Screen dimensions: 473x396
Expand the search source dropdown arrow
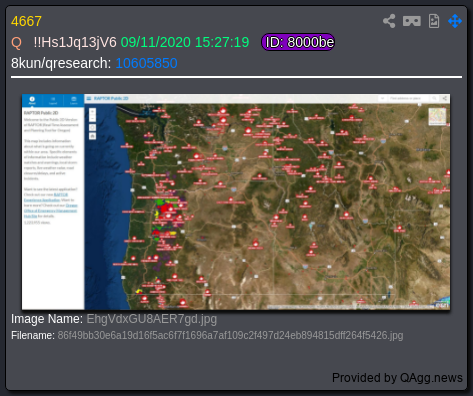click(382, 98)
